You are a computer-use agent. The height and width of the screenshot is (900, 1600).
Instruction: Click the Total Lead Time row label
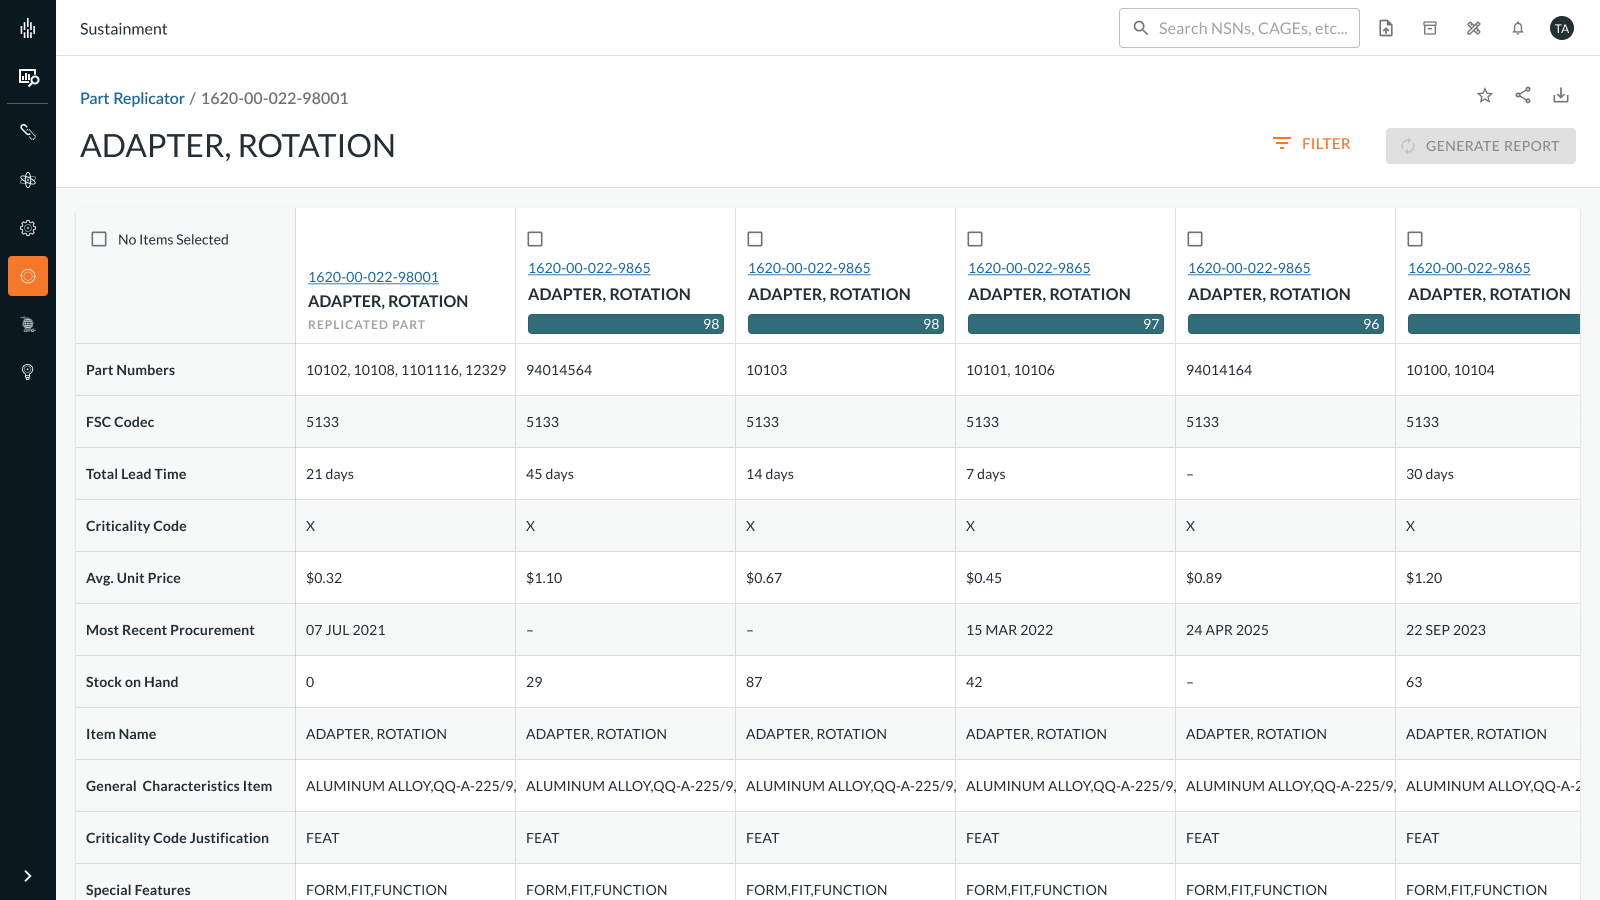click(x=136, y=474)
